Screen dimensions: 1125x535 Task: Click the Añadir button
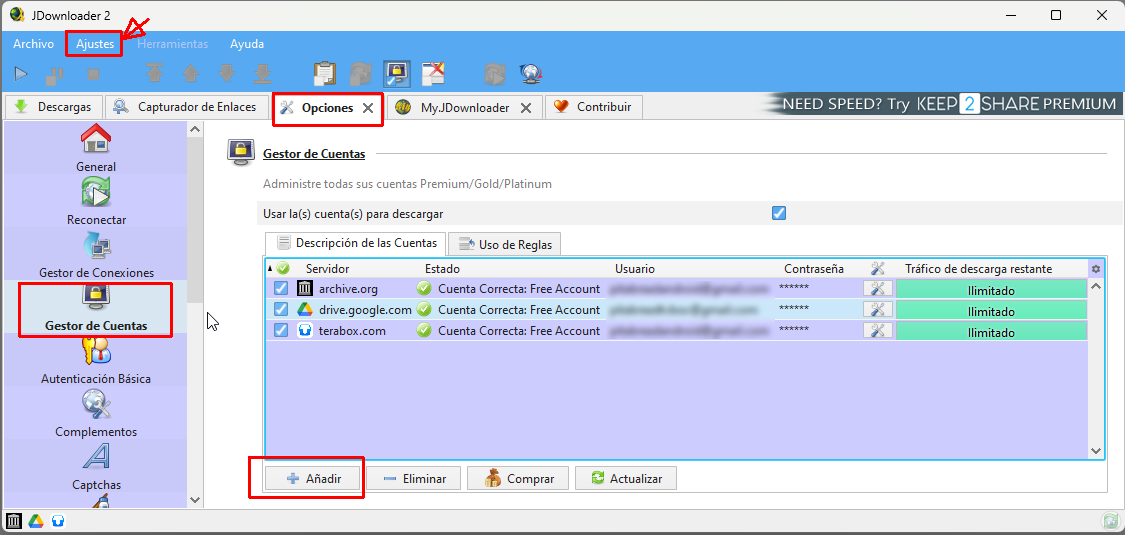click(x=314, y=479)
